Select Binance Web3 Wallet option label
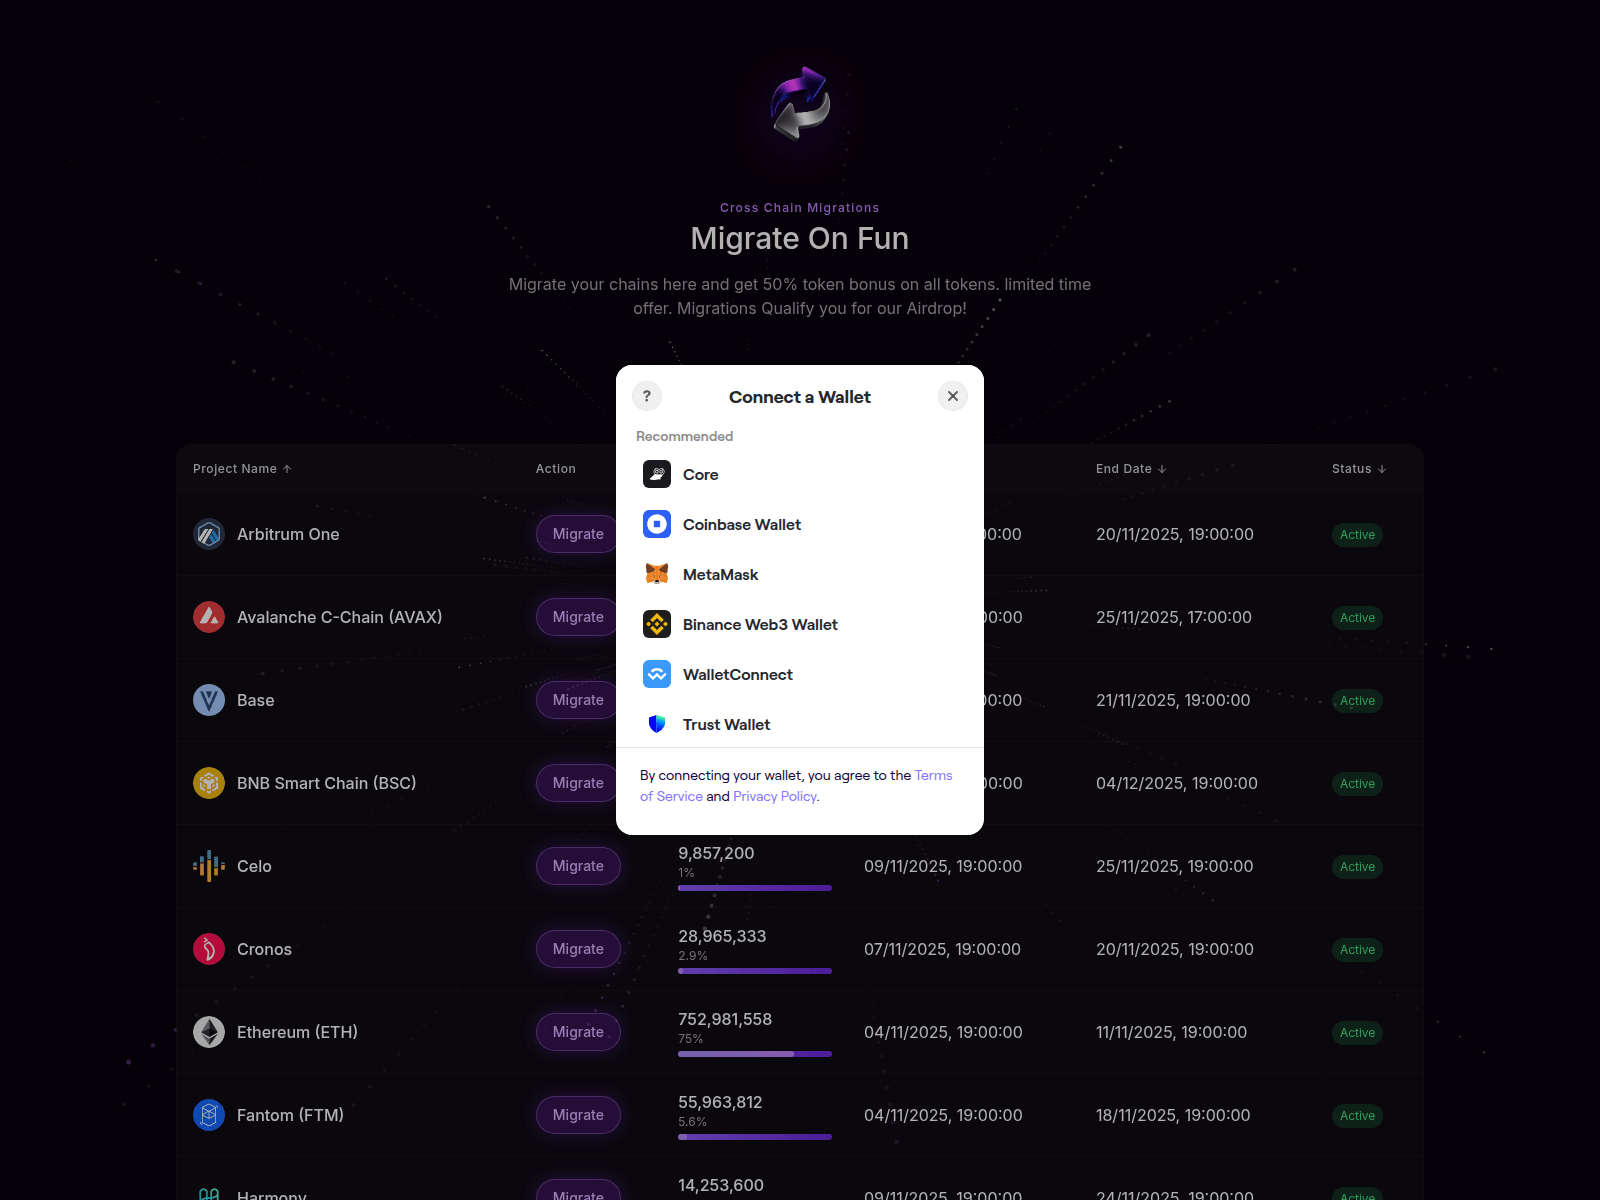 tap(760, 624)
